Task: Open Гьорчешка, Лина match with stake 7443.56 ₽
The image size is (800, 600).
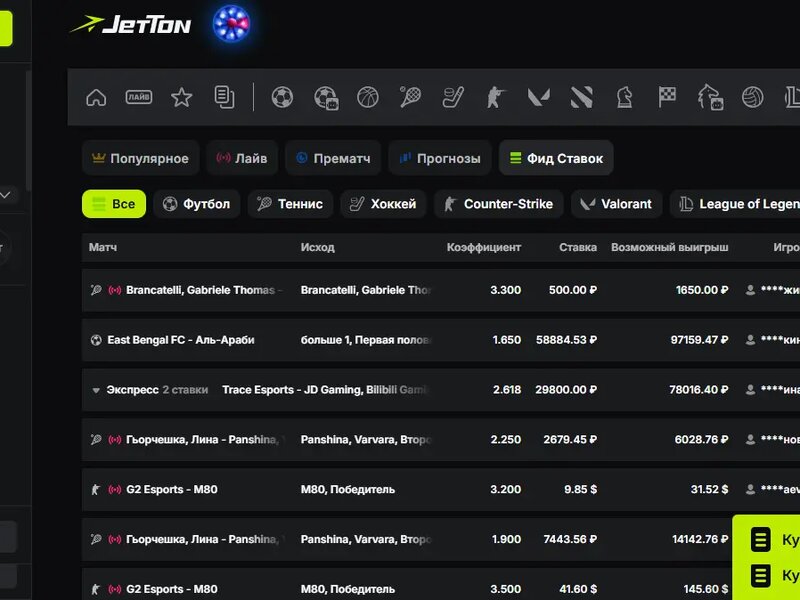Action: (x=206, y=539)
